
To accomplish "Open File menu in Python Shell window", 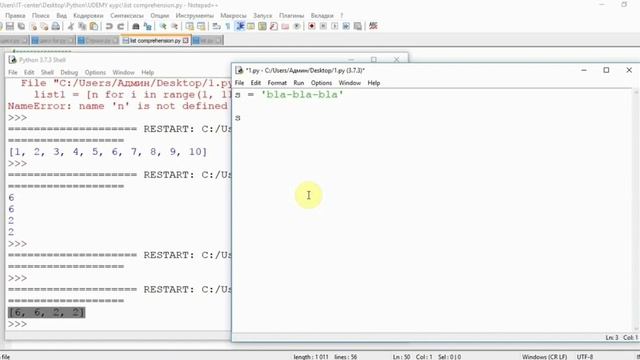I will tap(13, 72).
